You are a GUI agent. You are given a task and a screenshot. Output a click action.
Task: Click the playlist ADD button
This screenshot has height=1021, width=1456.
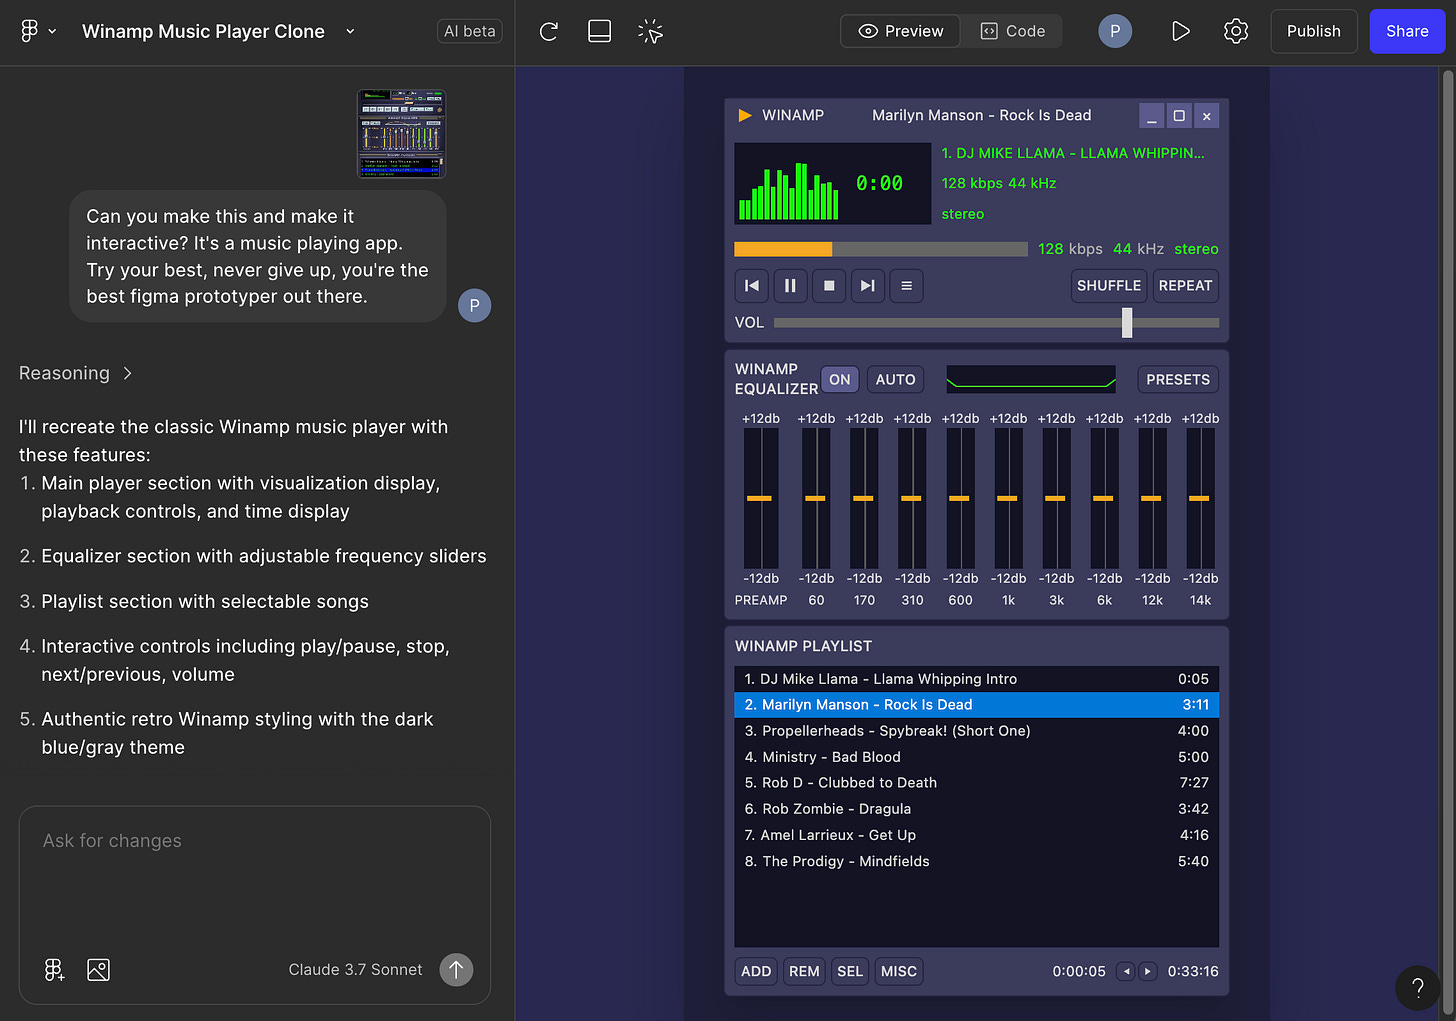point(756,971)
